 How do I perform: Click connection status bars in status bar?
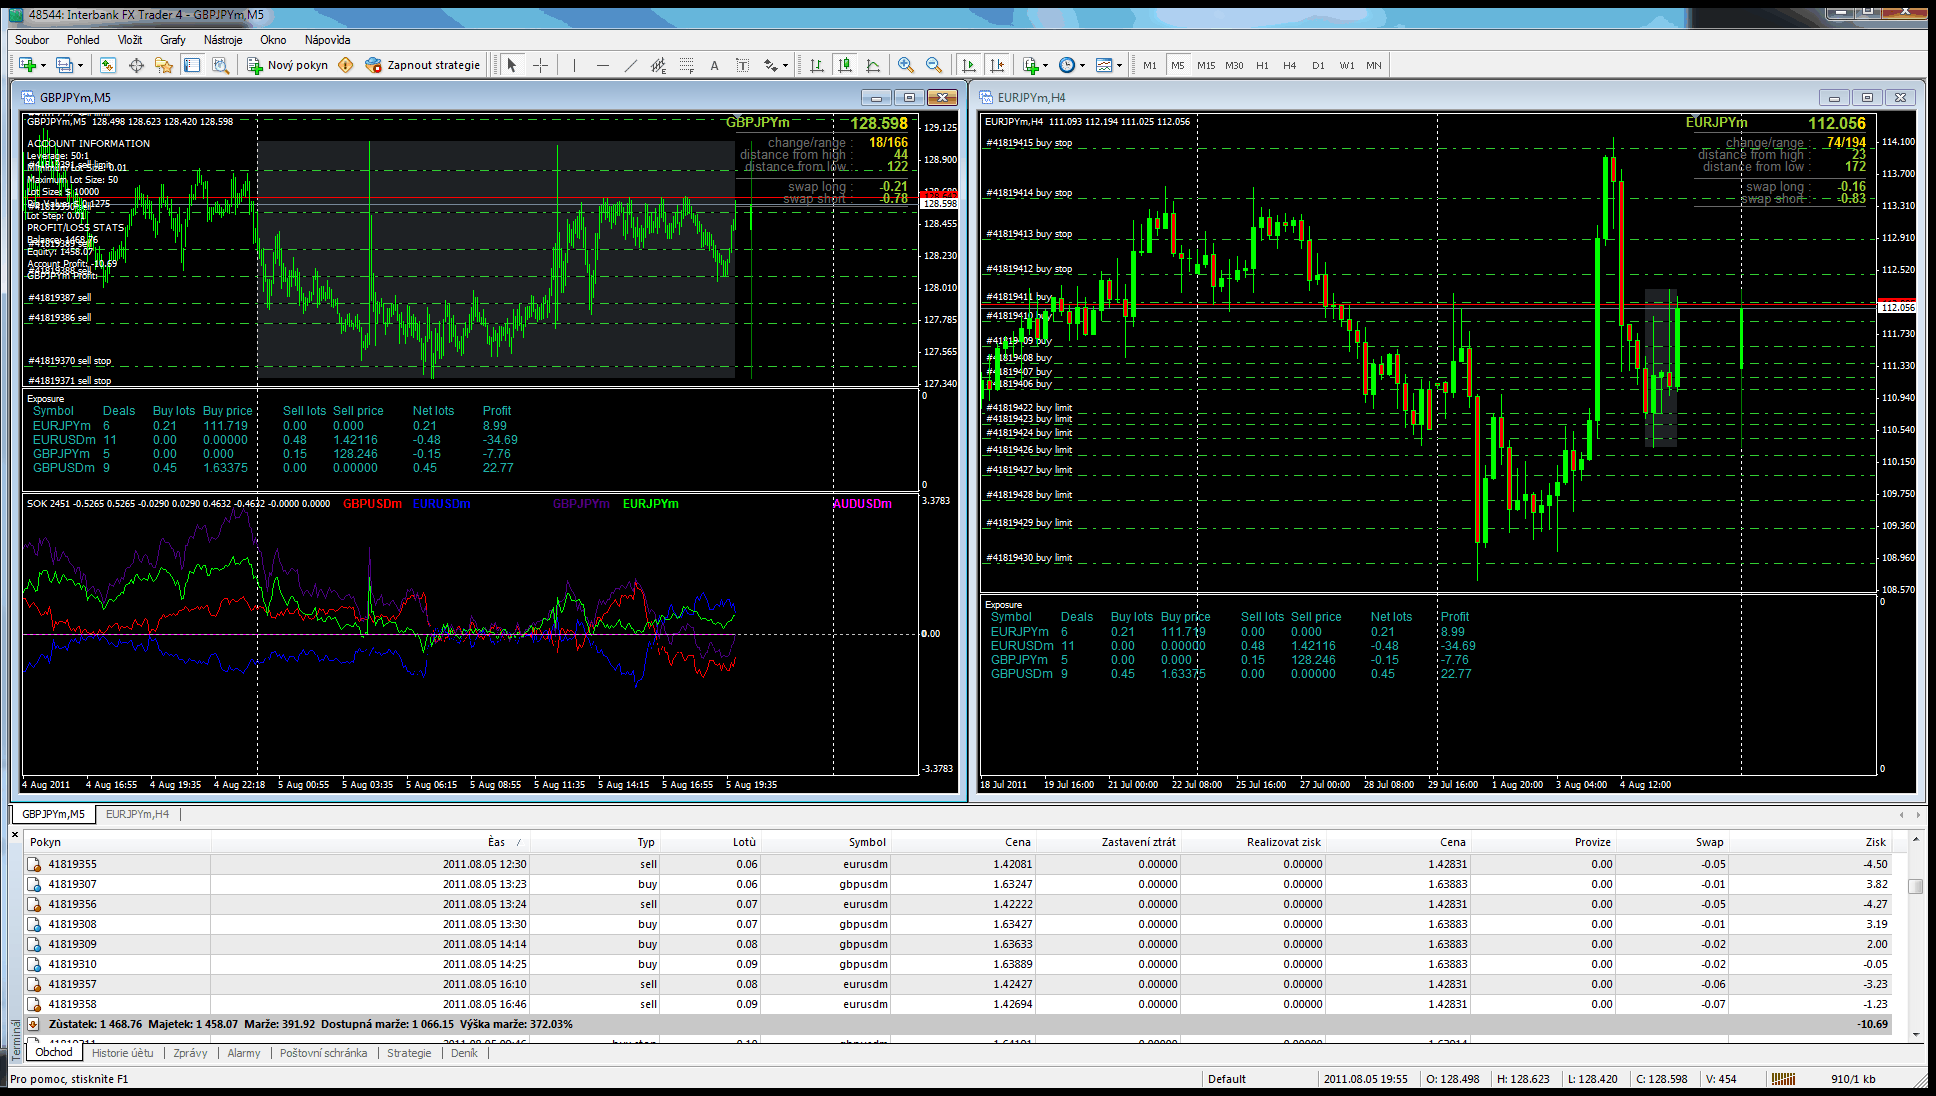(x=1783, y=1079)
